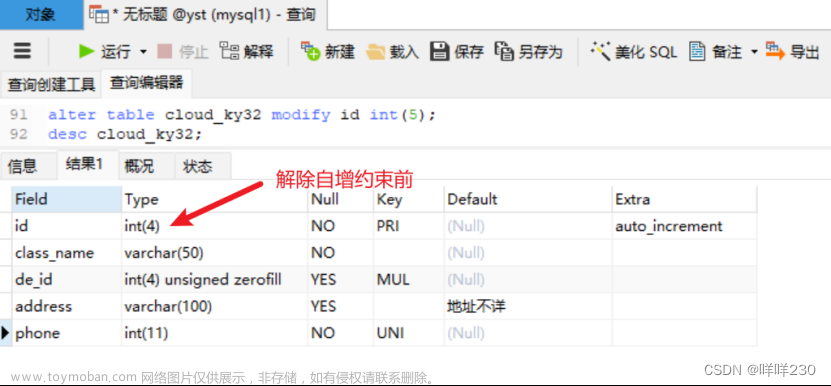This screenshot has width=831, height=386.
Task: Run the query with 运行
Action: (104, 51)
